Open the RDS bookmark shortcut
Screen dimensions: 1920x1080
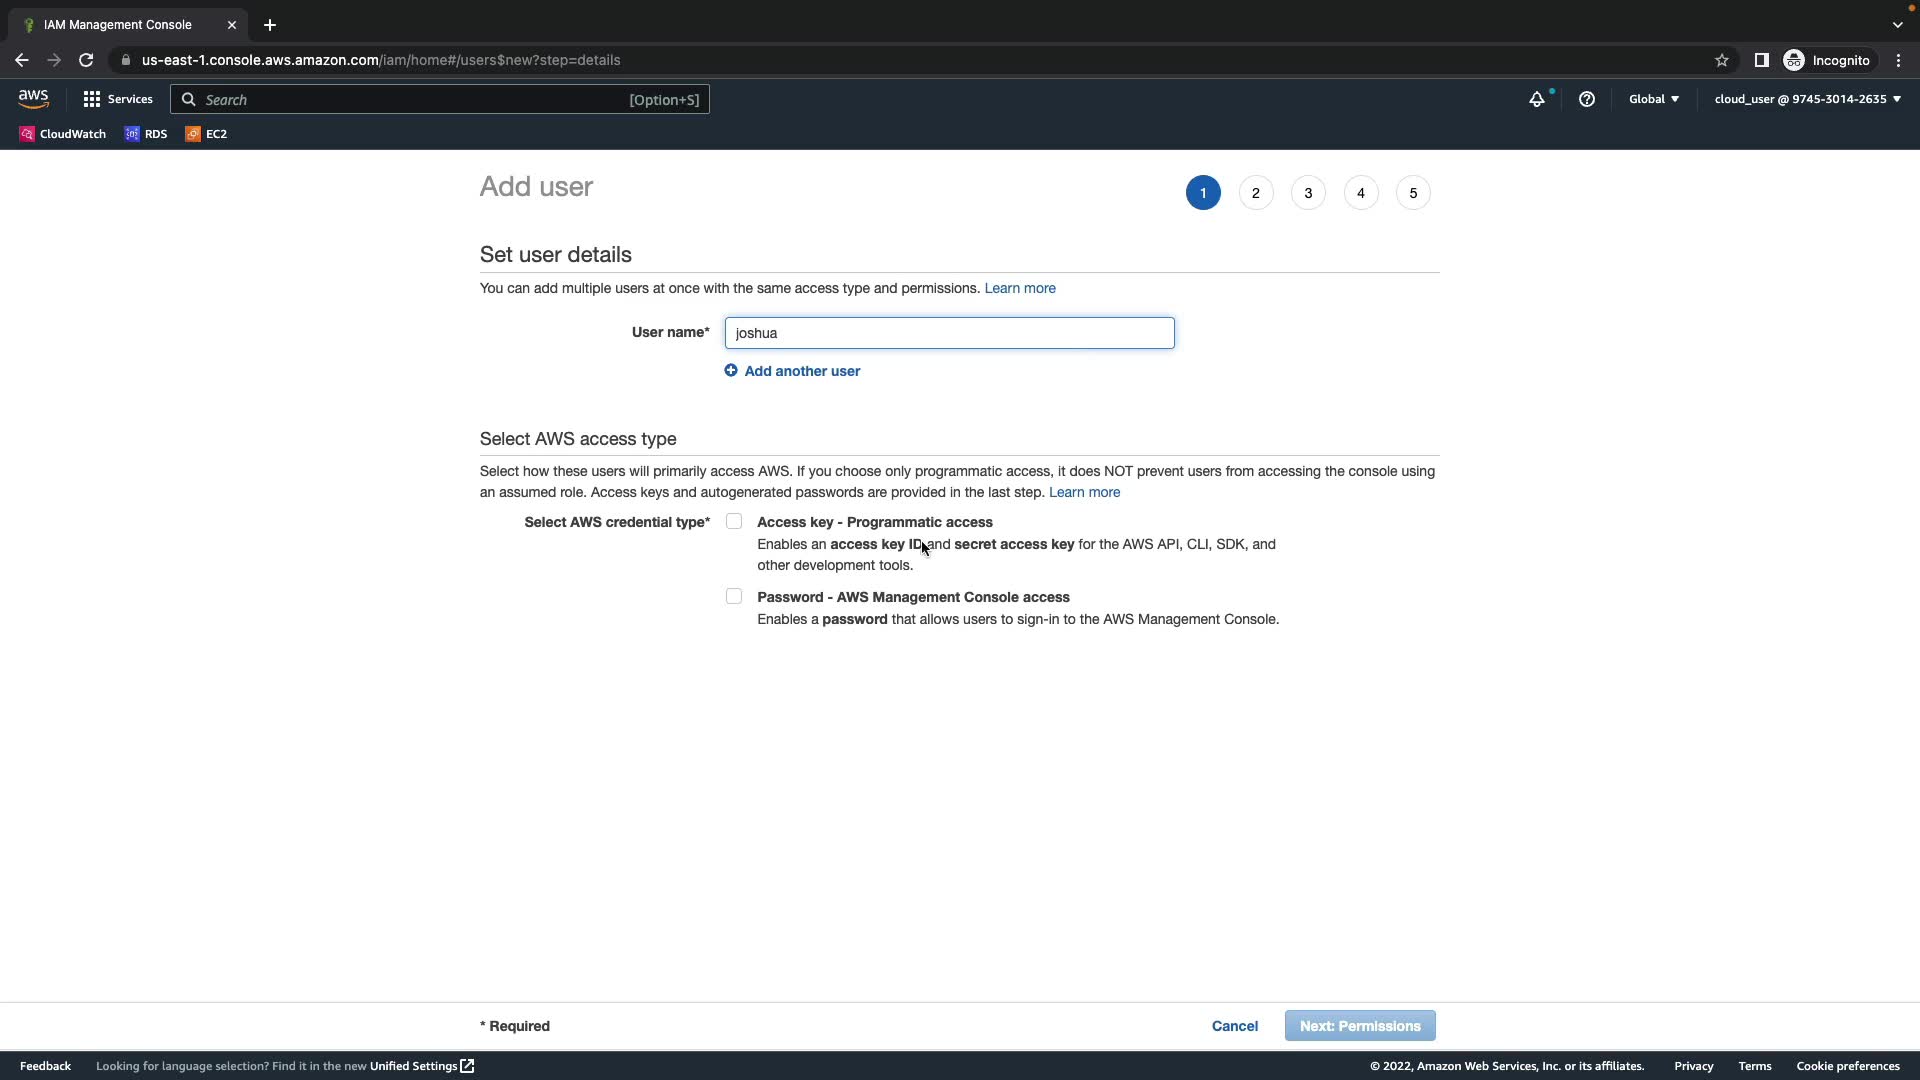point(146,134)
